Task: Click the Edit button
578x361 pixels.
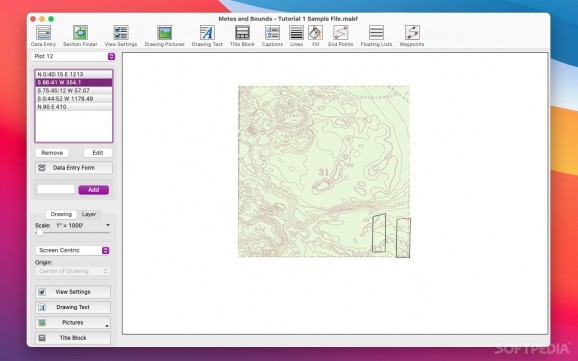Action: click(98, 153)
